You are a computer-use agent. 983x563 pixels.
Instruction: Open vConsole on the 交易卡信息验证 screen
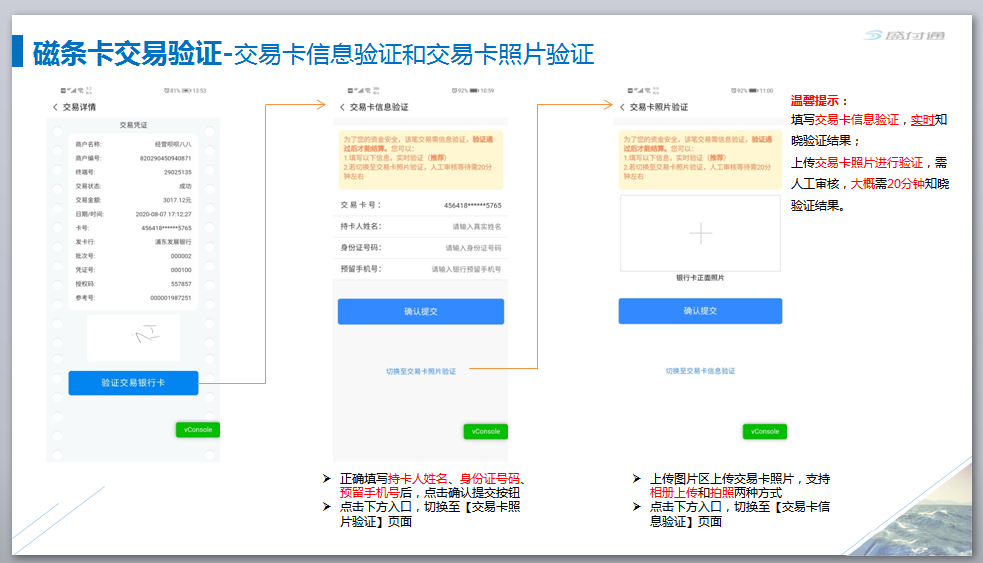[x=485, y=431]
